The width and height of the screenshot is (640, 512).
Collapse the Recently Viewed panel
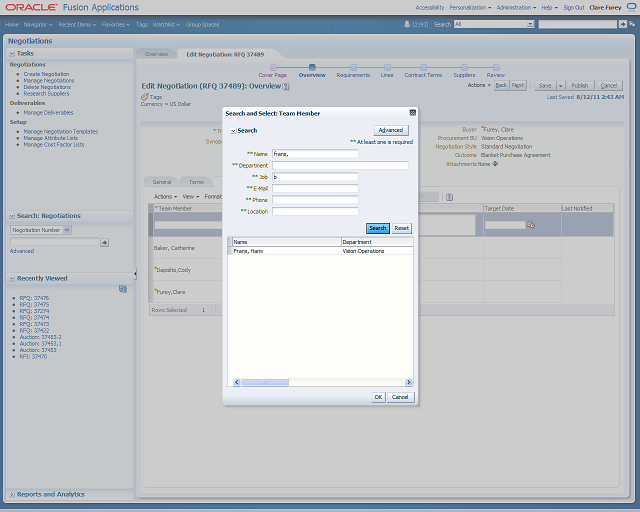pos(12,278)
